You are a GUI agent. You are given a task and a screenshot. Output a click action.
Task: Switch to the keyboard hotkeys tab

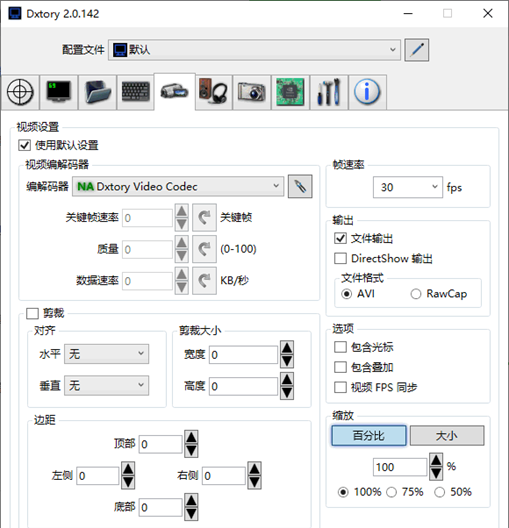[136, 92]
